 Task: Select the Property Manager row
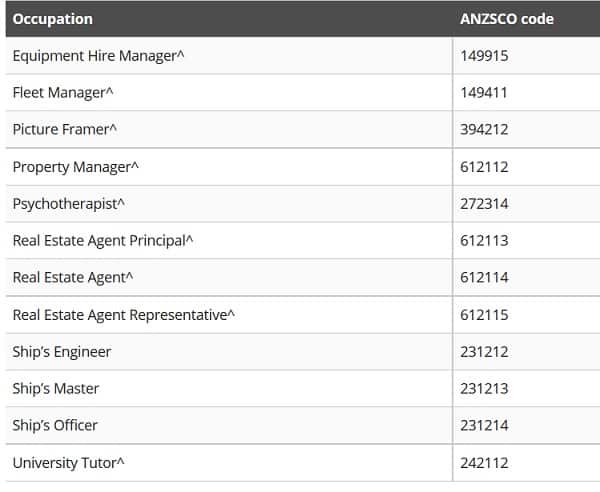point(303,167)
